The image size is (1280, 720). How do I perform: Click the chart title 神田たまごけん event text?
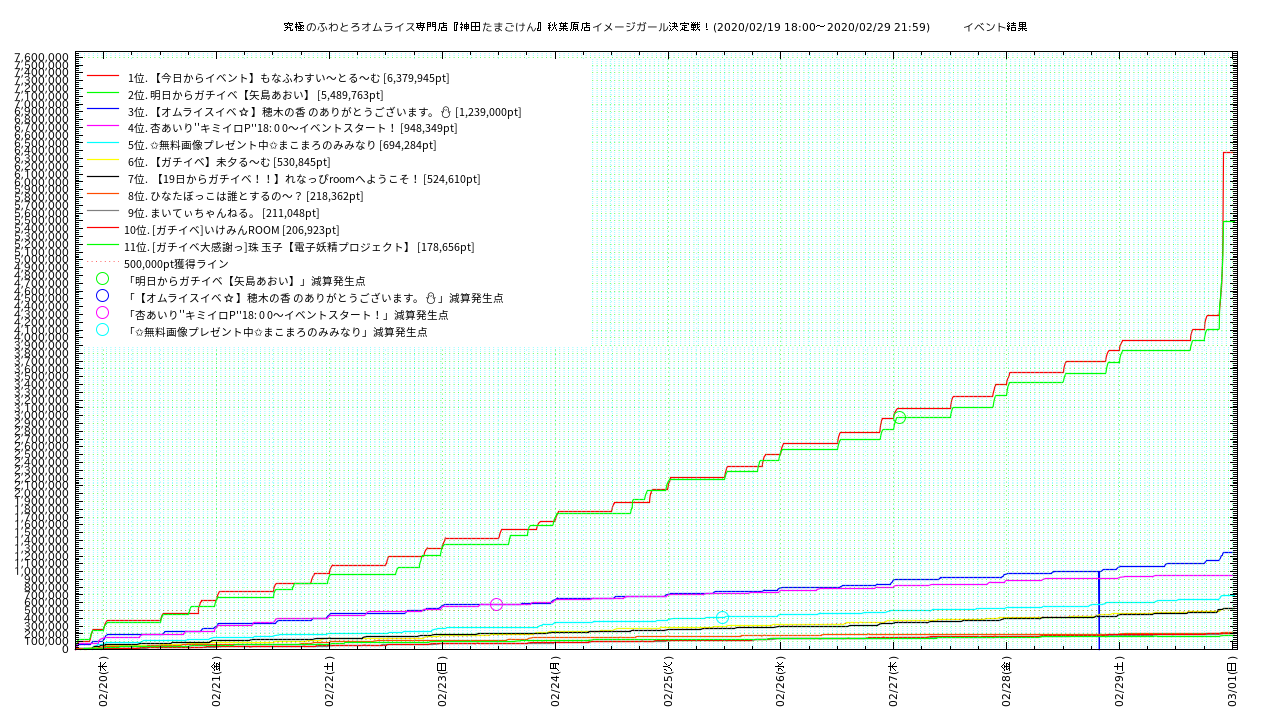pos(607,27)
